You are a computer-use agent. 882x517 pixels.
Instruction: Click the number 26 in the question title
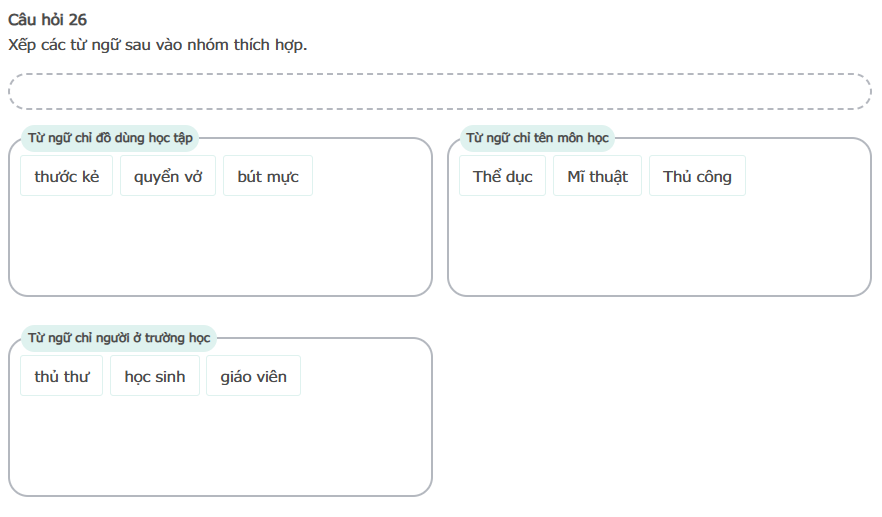point(77,20)
